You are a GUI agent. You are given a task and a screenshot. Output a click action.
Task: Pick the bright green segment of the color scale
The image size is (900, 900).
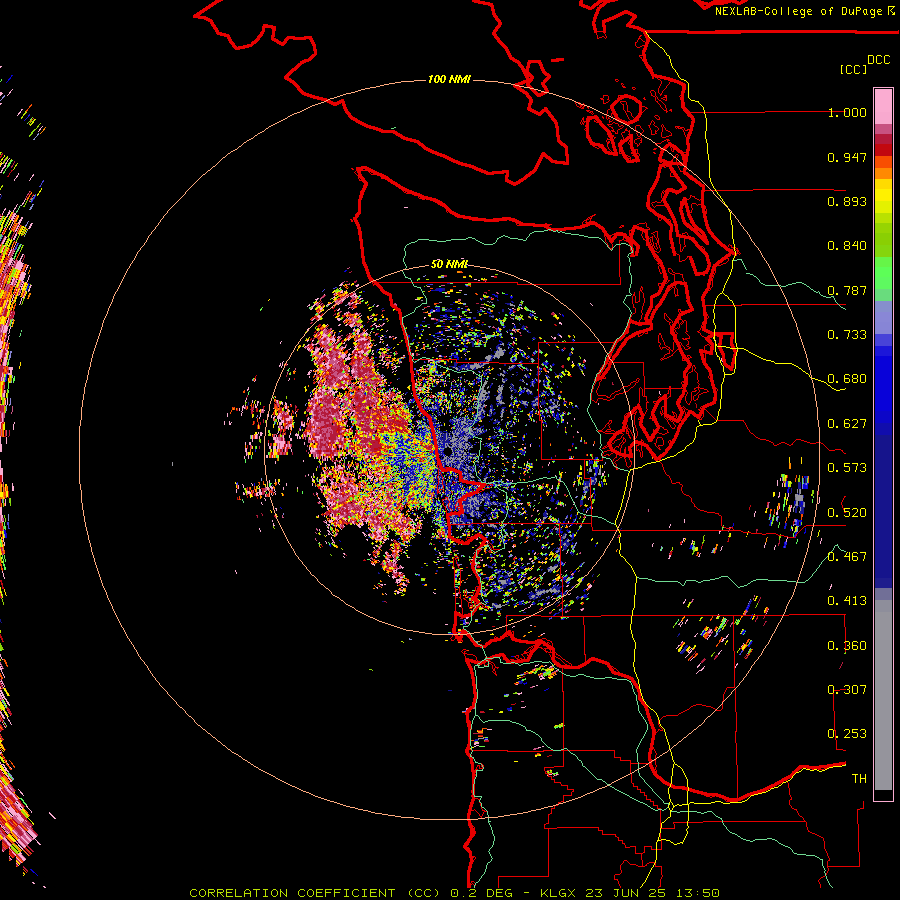883,272
